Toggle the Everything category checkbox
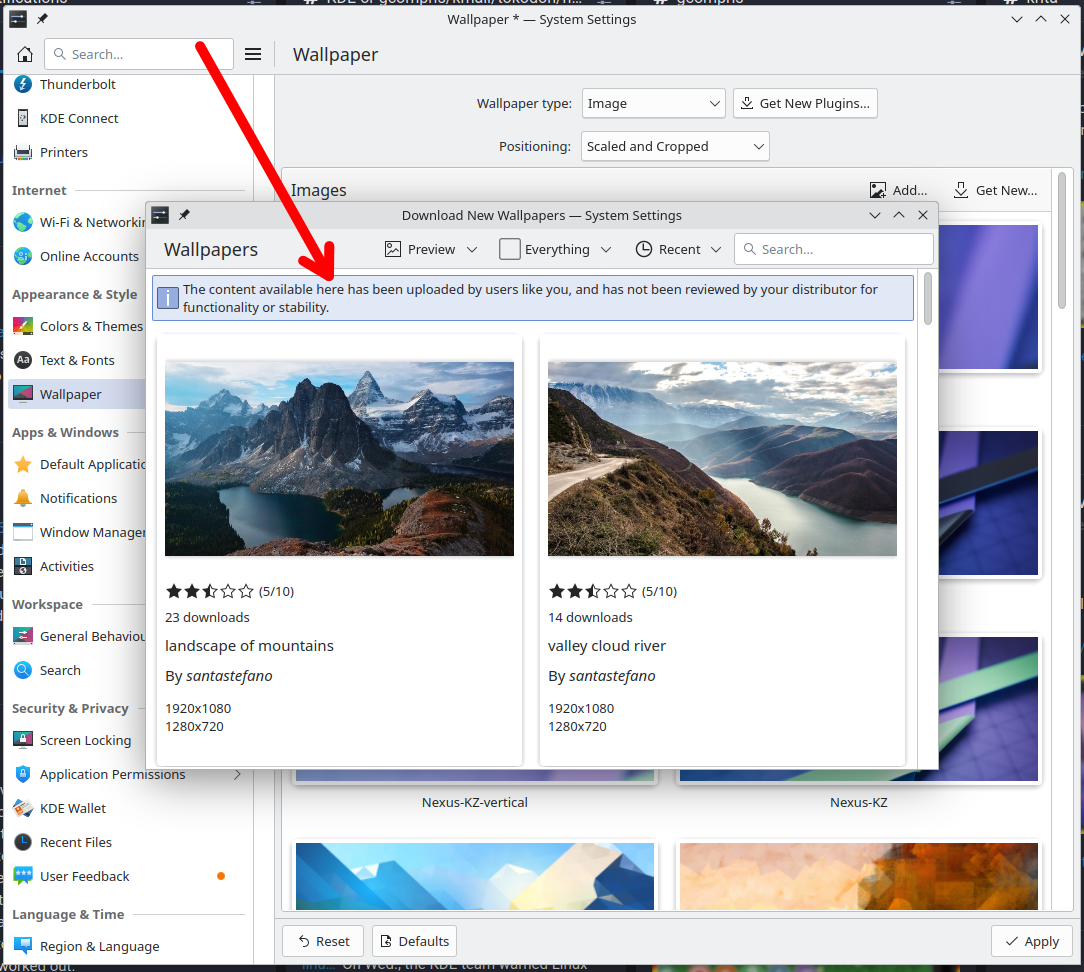Viewport: 1084px width, 972px height. tap(510, 249)
